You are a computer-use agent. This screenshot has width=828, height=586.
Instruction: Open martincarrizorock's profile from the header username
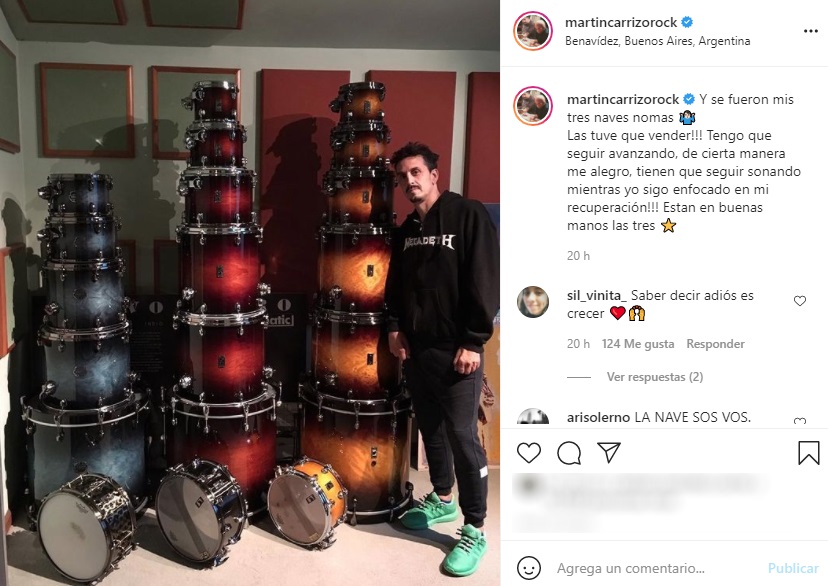tap(621, 22)
